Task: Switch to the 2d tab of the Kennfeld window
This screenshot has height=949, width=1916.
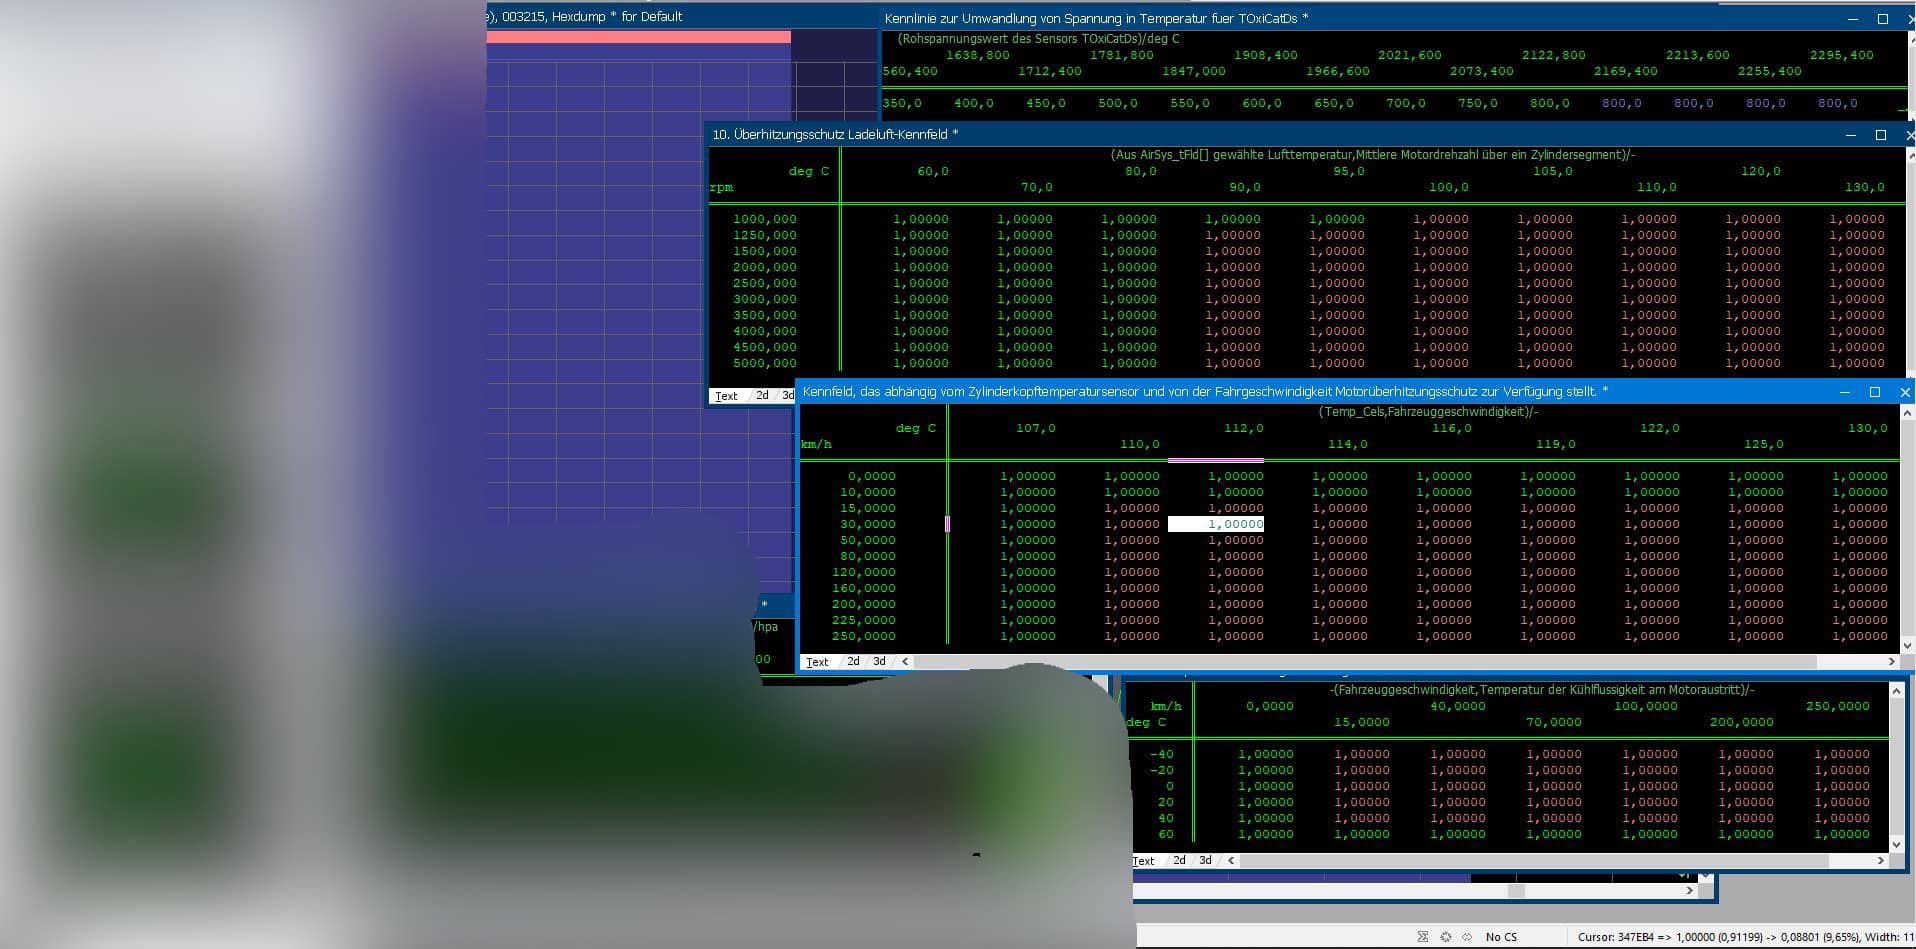Action: (x=853, y=661)
